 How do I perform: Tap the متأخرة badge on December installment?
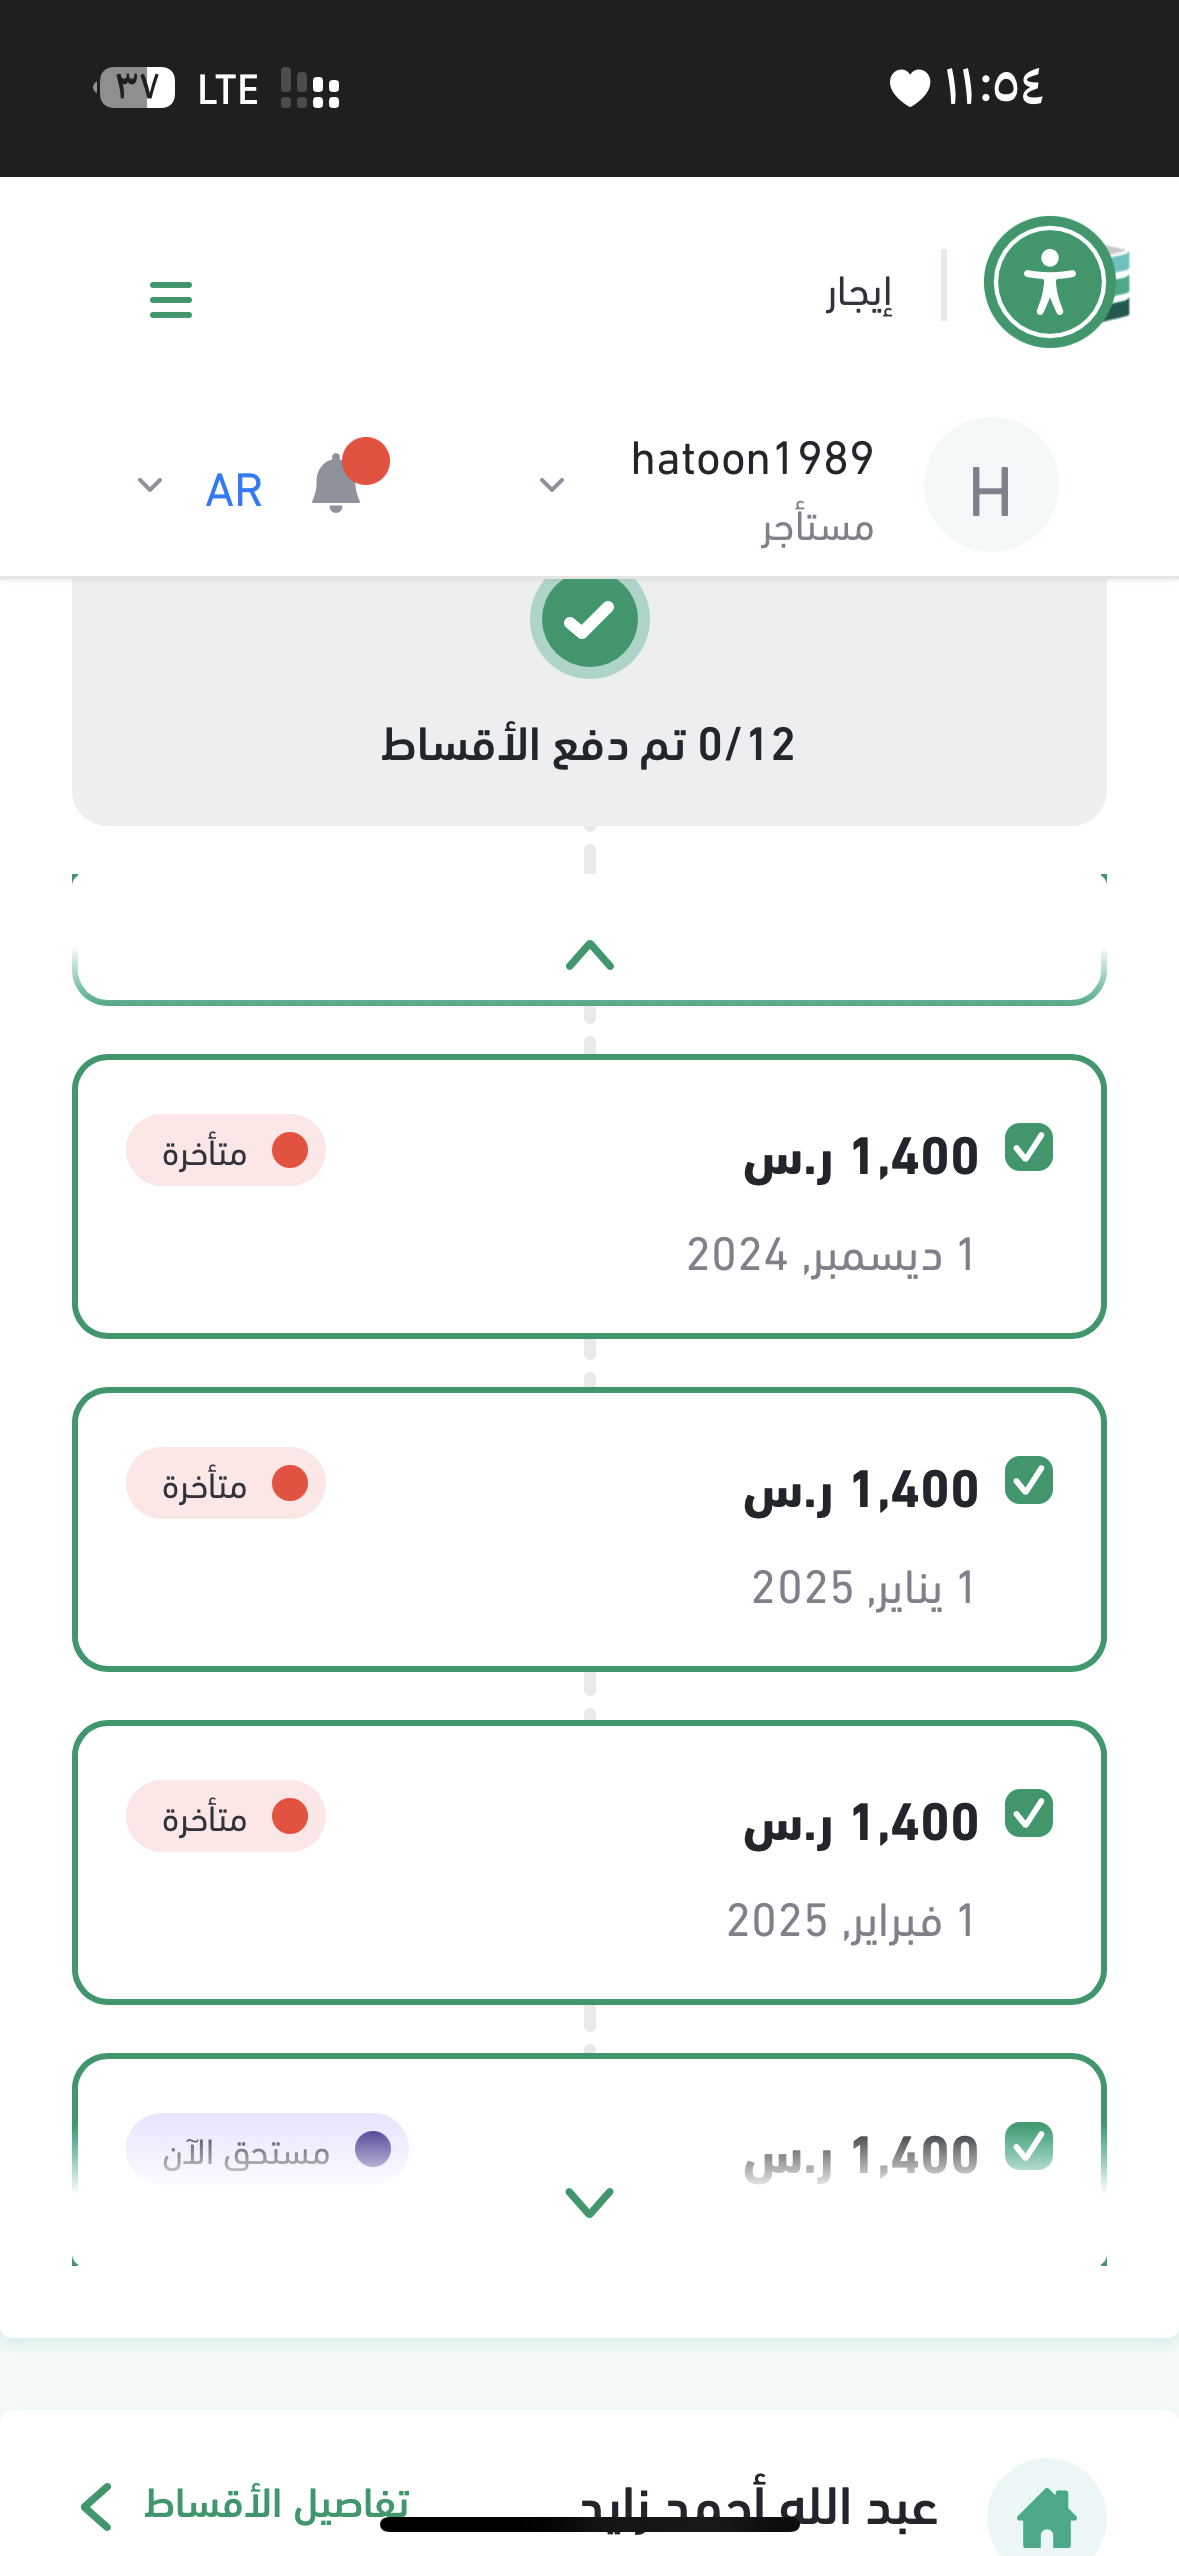click(x=226, y=1151)
